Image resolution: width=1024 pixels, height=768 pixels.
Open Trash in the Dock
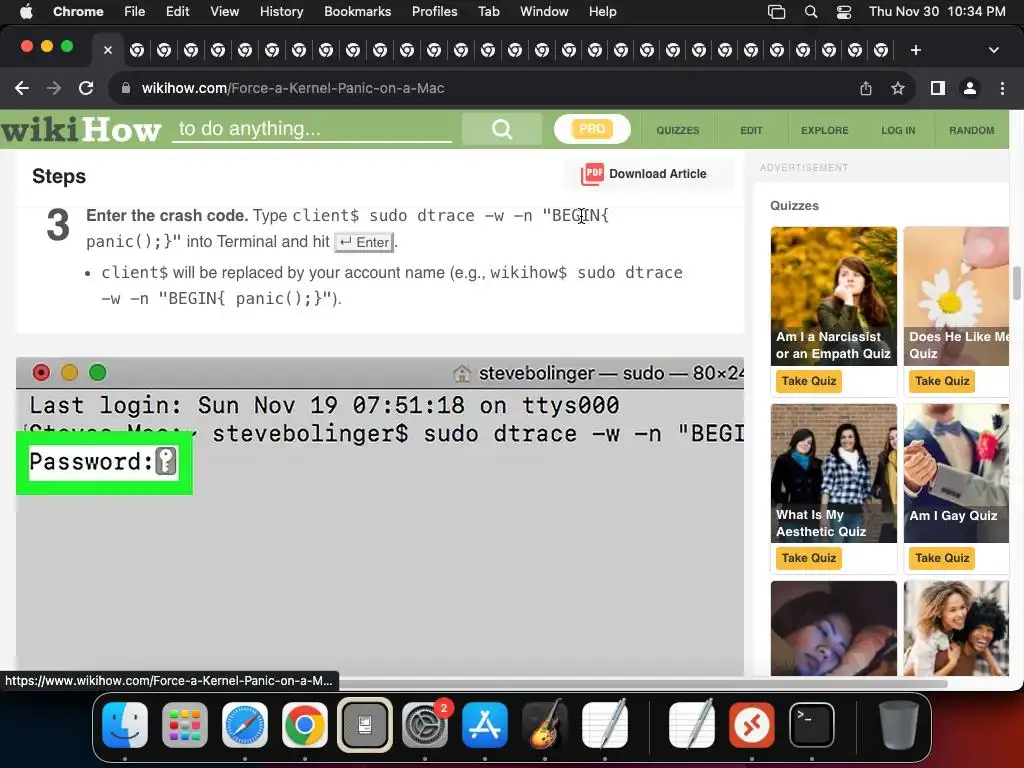pos(899,724)
